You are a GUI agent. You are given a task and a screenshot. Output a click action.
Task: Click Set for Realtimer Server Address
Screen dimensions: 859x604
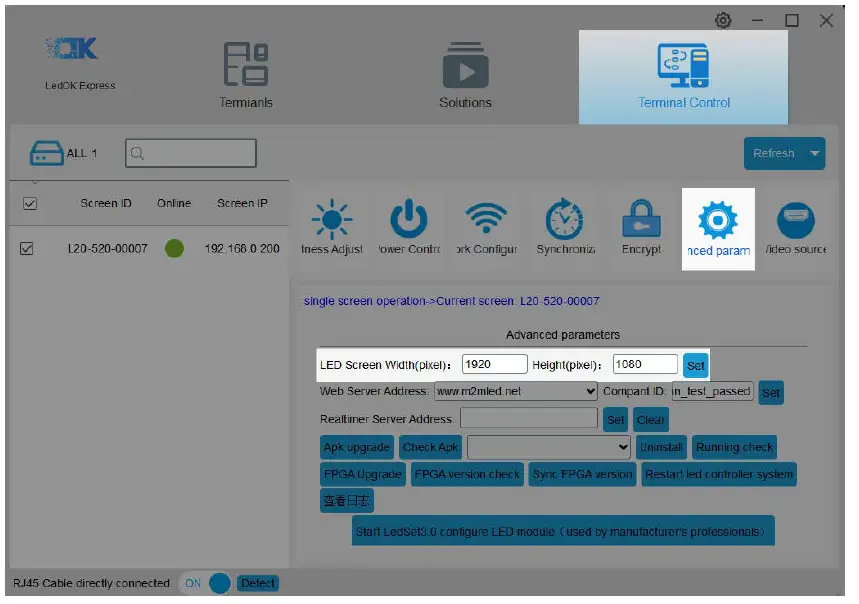(615, 420)
